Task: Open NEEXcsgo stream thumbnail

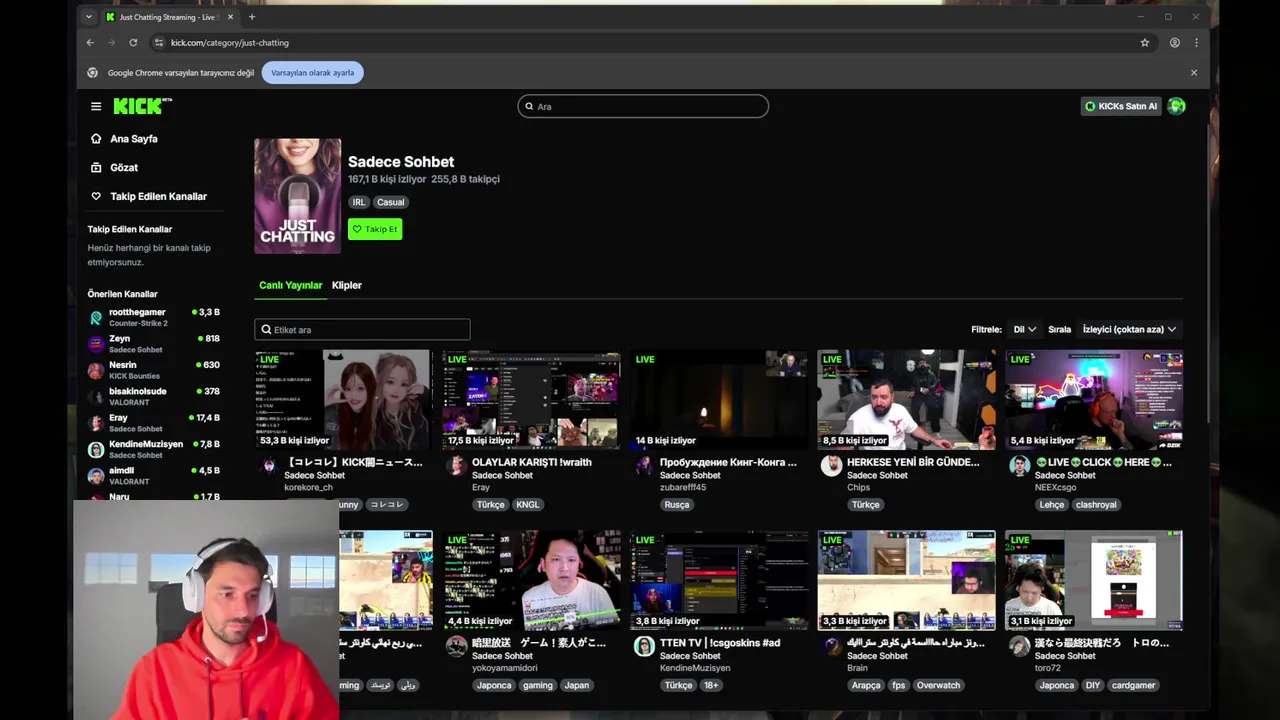Action: point(1094,400)
